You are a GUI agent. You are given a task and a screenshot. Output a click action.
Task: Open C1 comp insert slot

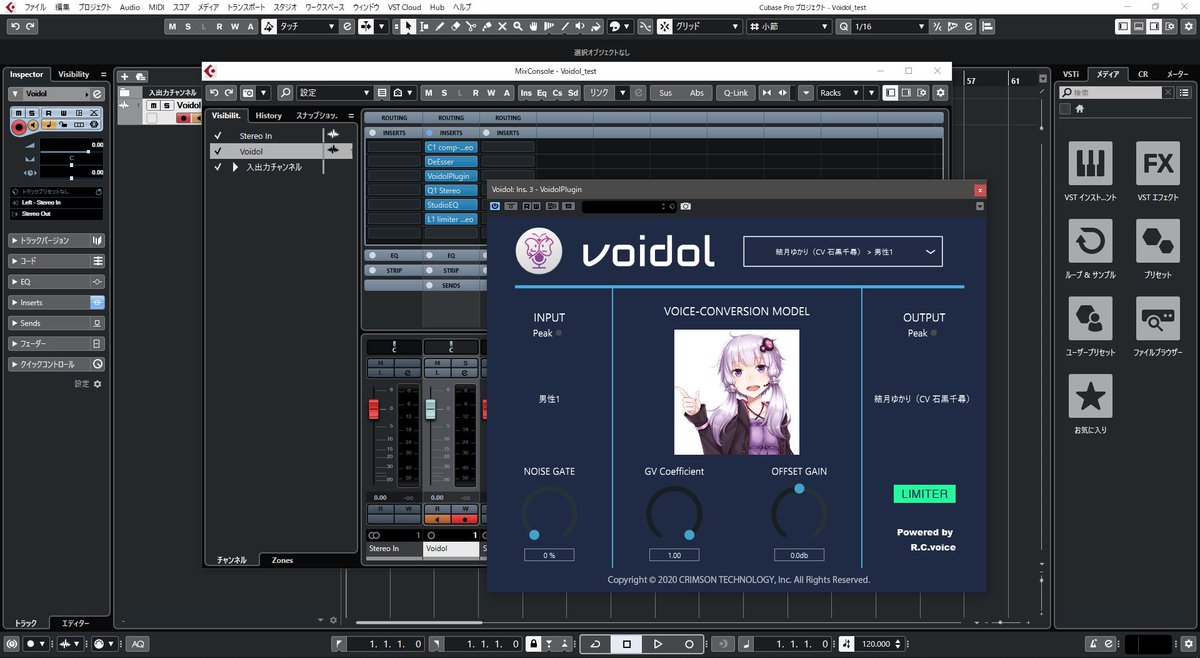[451, 147]
